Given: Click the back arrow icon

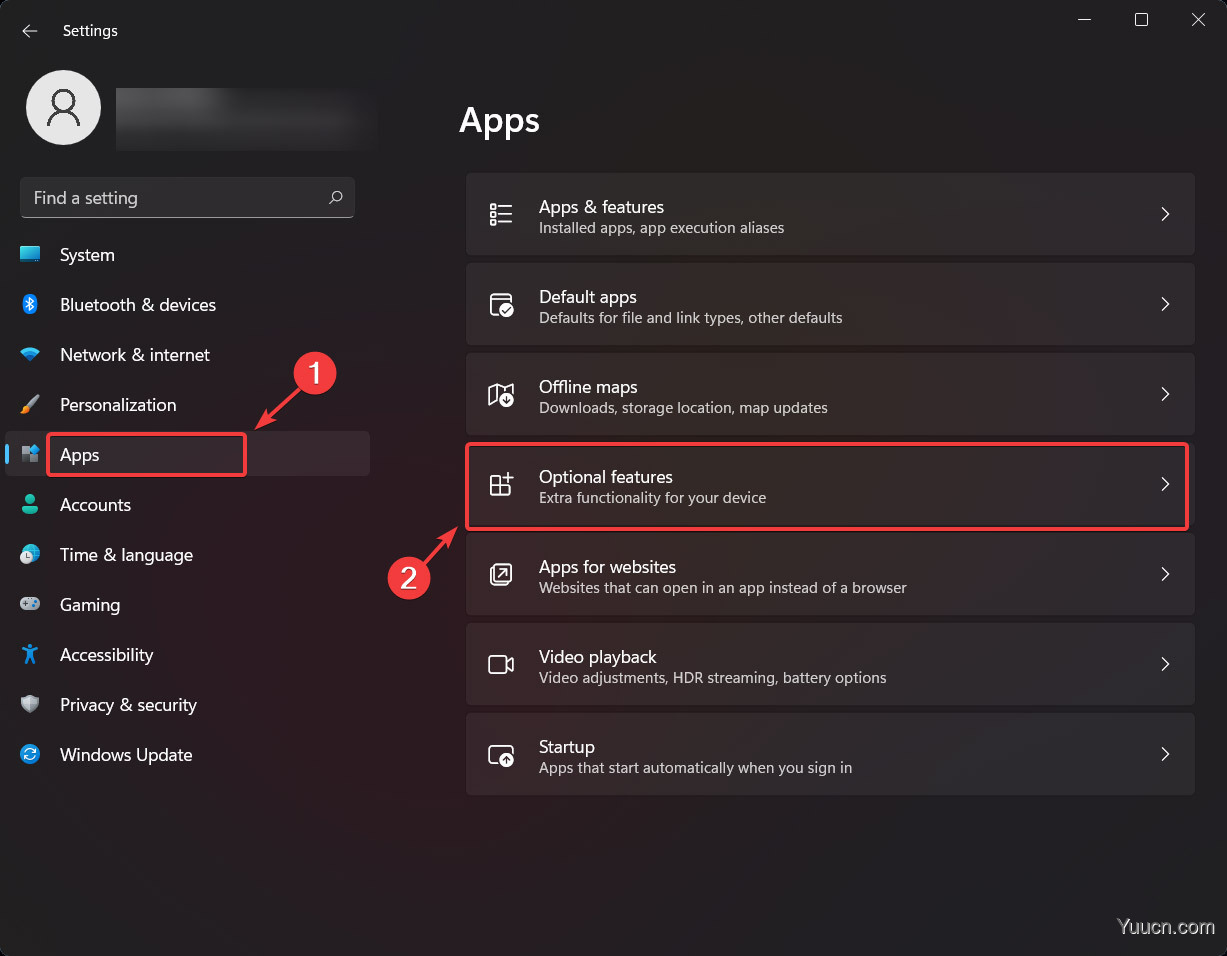Looking at the screenshot, I should [x=30, y=31].
